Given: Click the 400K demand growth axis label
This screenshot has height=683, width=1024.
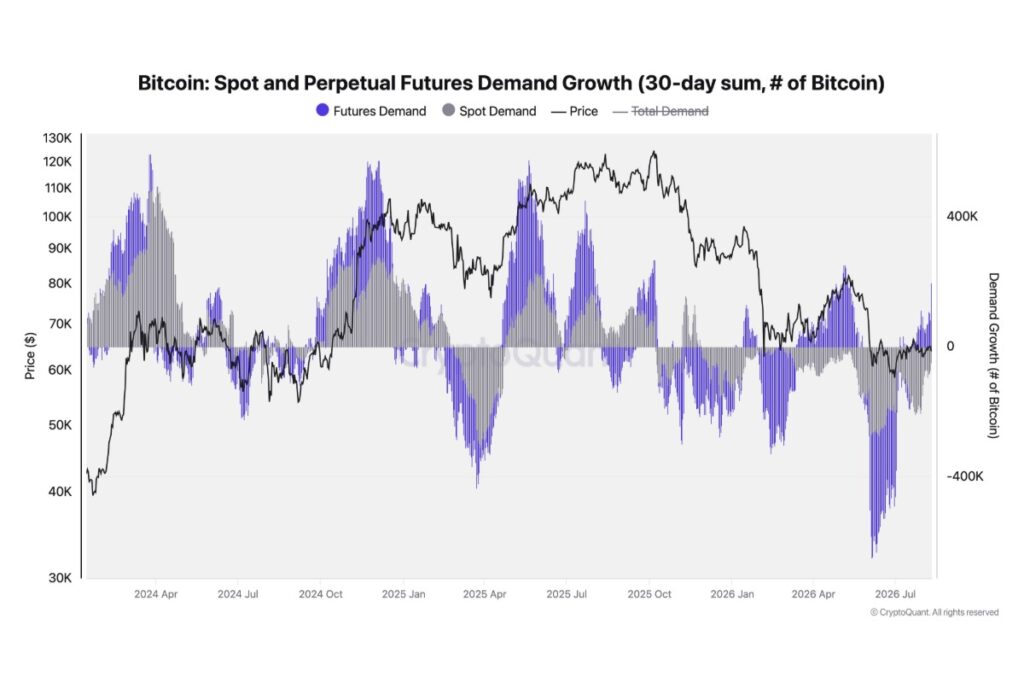Looking at the screenshot, I should pos(962,216).
